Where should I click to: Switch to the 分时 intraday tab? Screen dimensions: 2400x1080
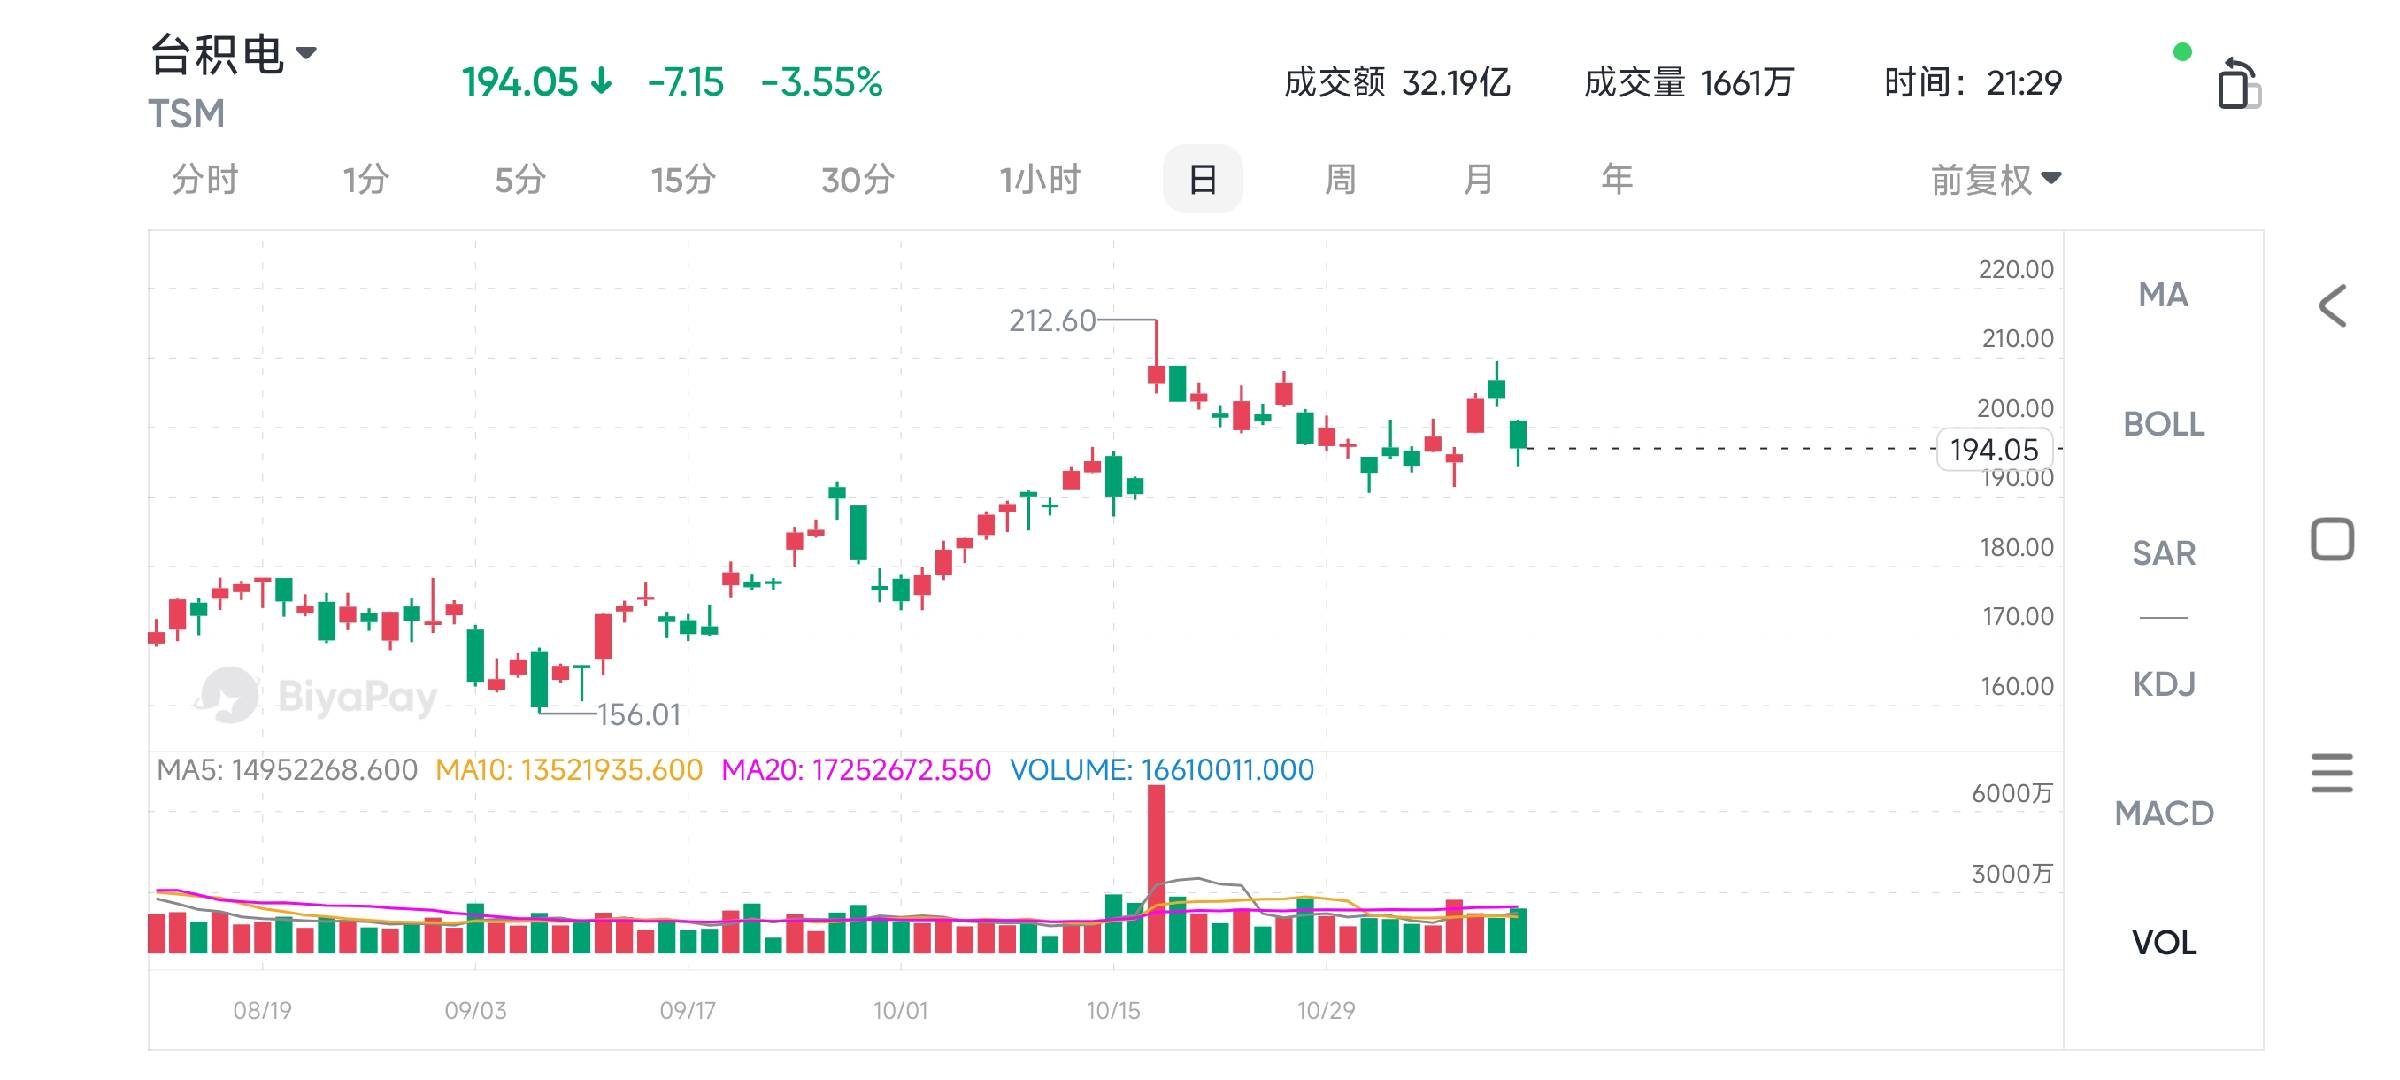click(x=205, y=180)
